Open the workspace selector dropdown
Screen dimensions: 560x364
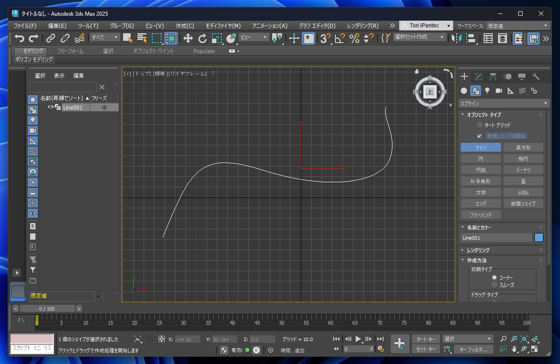pyautogui.click(x=517, y=26)
